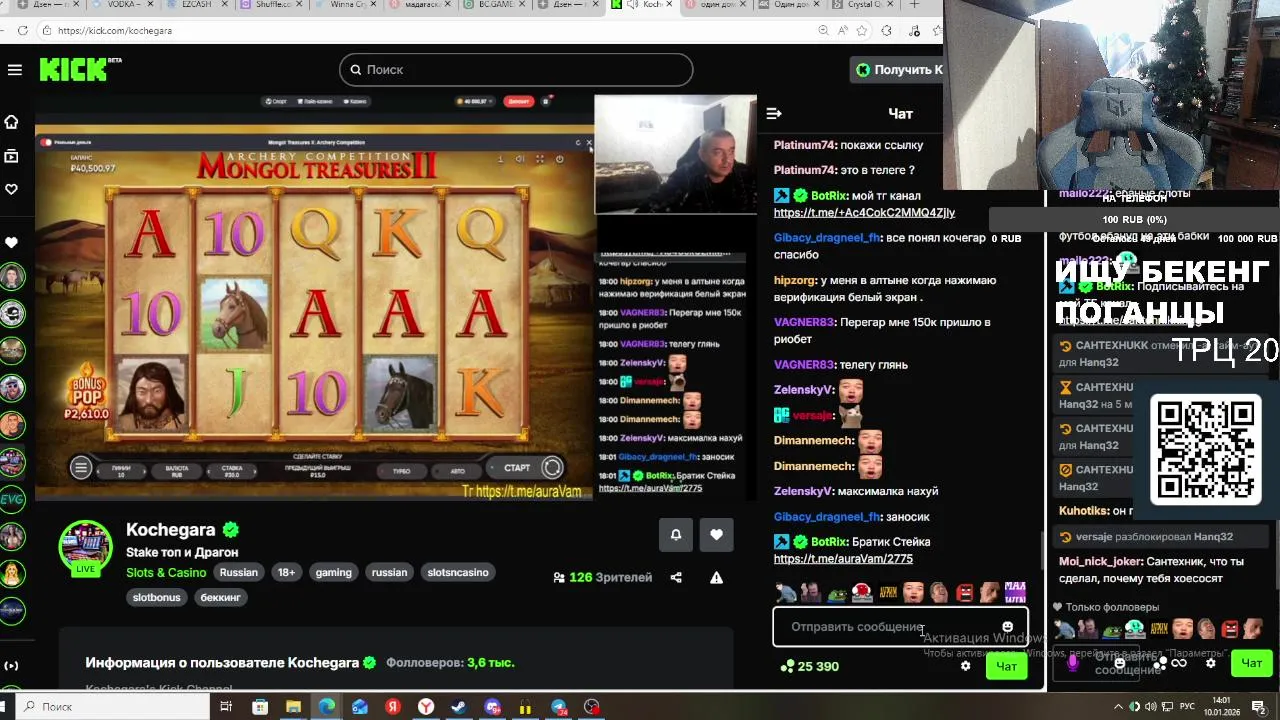Click the беккинг tag

tap(220, 597)
